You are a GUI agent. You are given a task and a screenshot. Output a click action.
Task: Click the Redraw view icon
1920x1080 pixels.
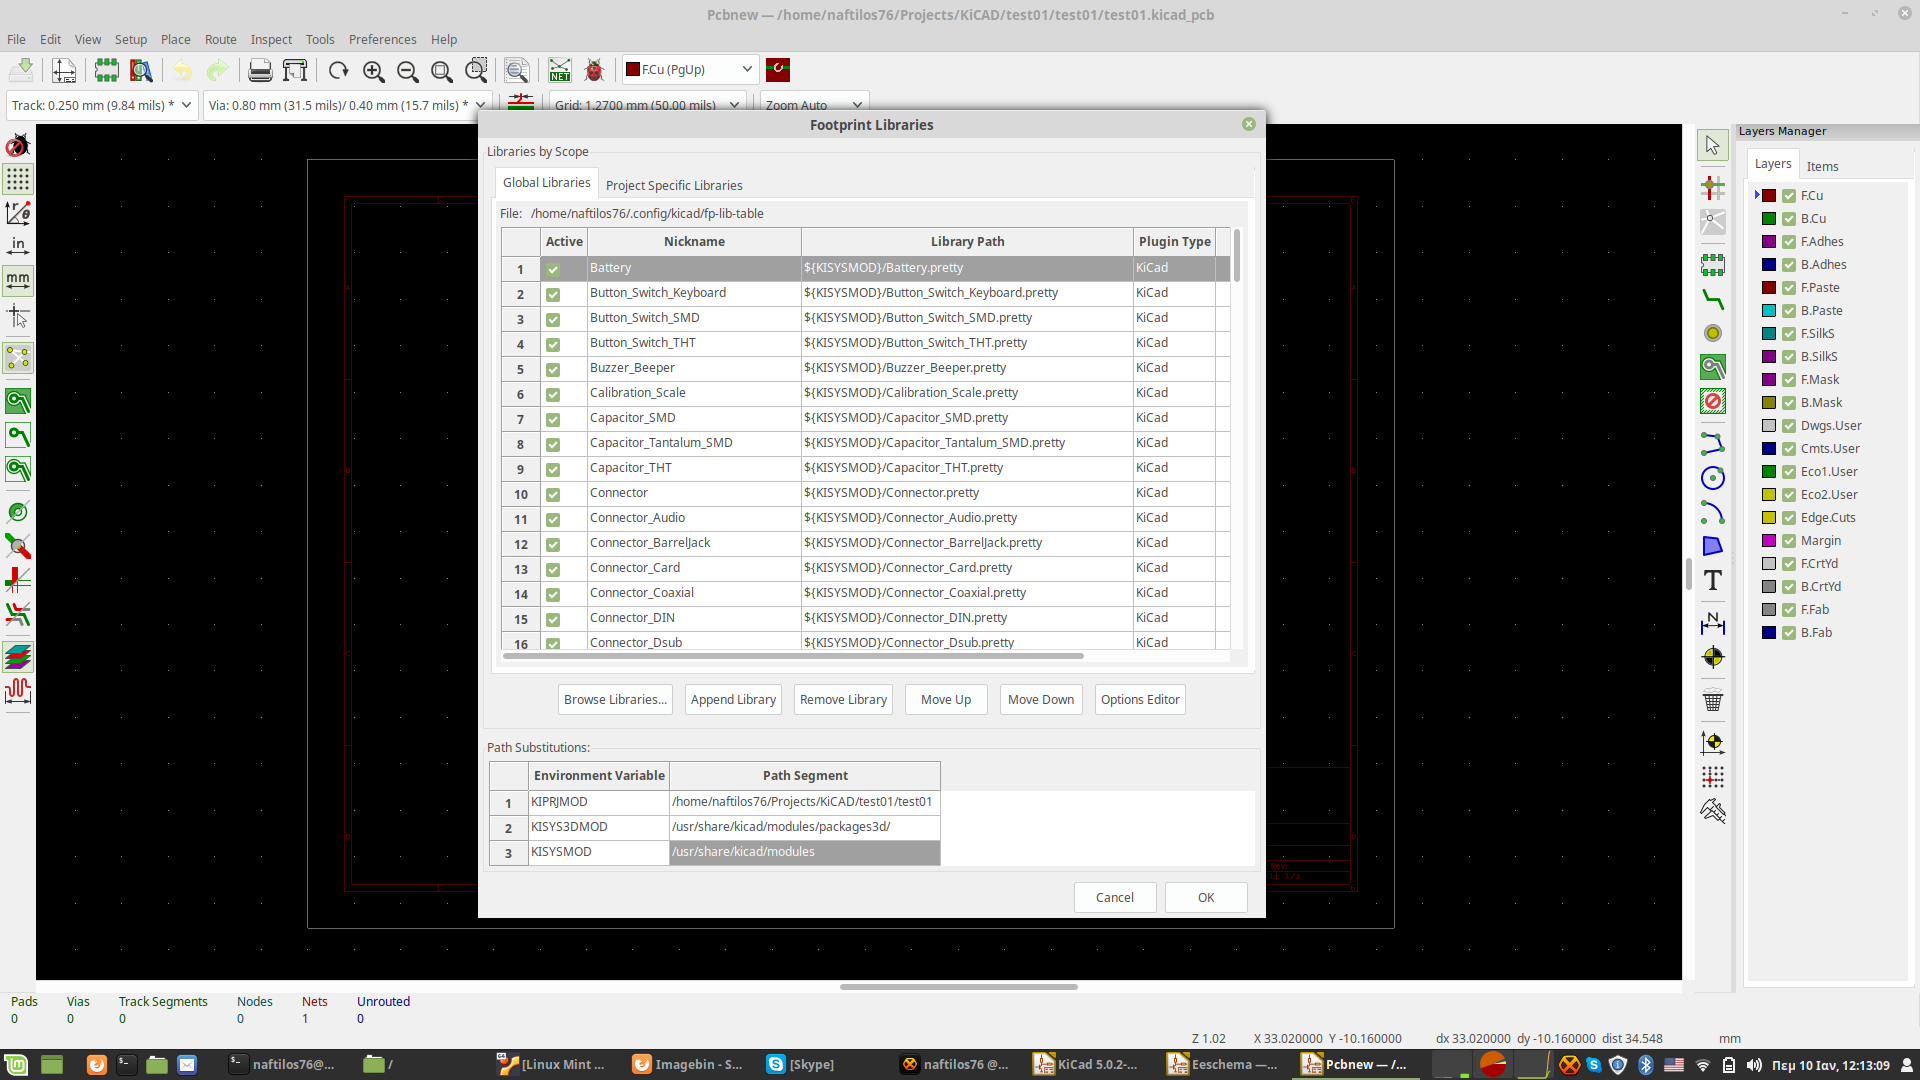point(339,70)
